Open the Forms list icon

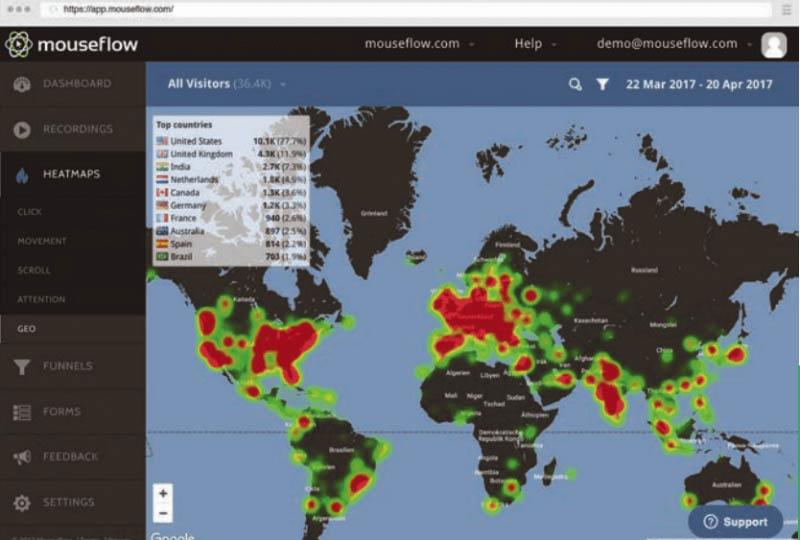pos(22,412)
